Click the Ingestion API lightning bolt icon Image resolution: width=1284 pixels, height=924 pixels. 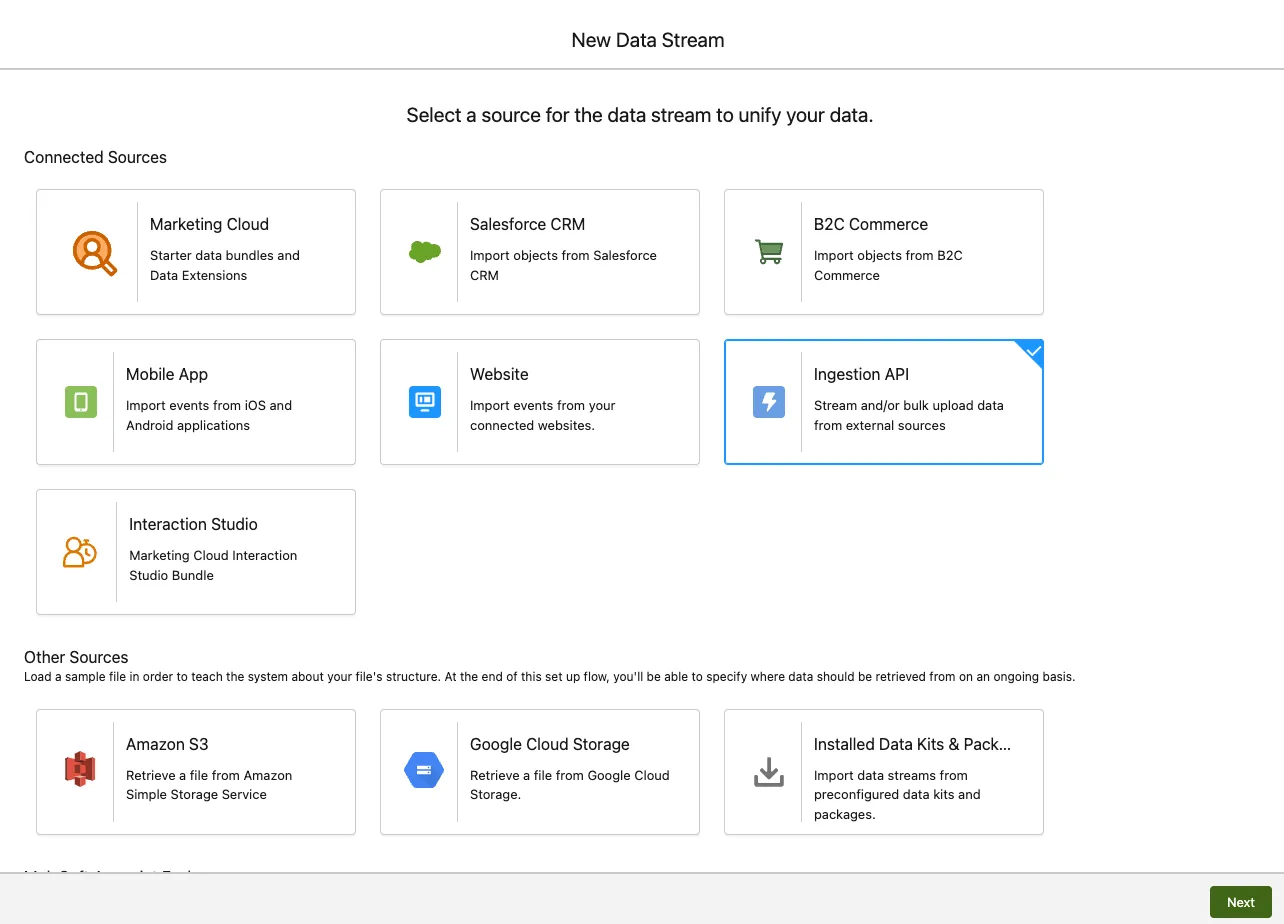tap(769, 402)
